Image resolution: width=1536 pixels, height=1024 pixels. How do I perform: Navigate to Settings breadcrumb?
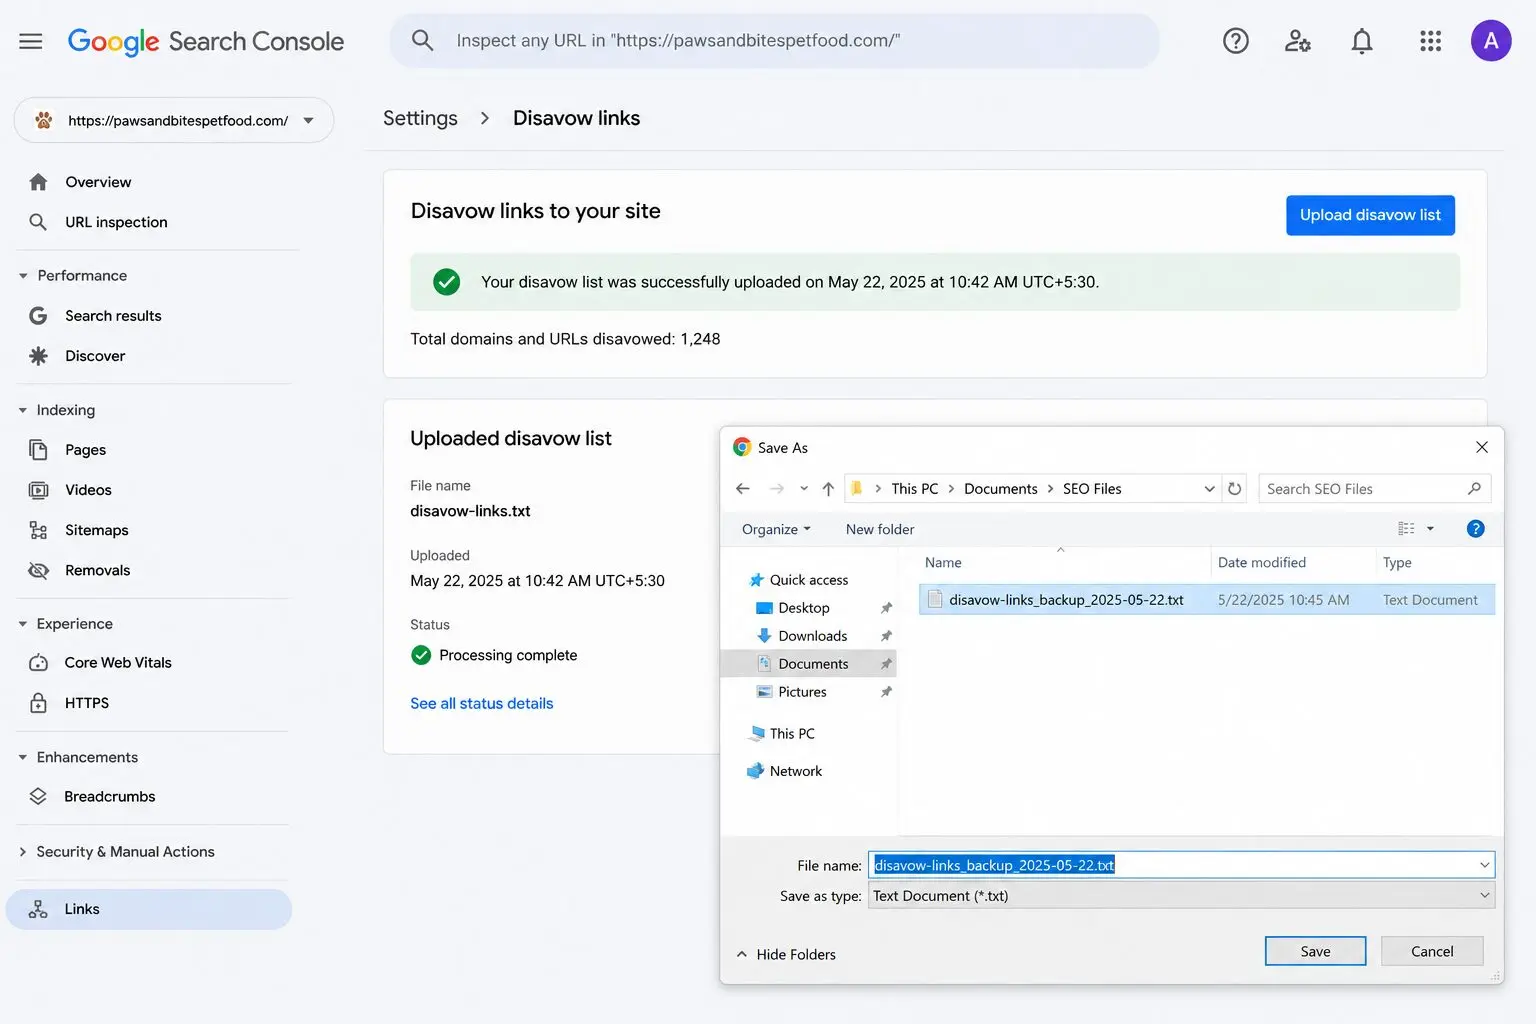(420, 118)
